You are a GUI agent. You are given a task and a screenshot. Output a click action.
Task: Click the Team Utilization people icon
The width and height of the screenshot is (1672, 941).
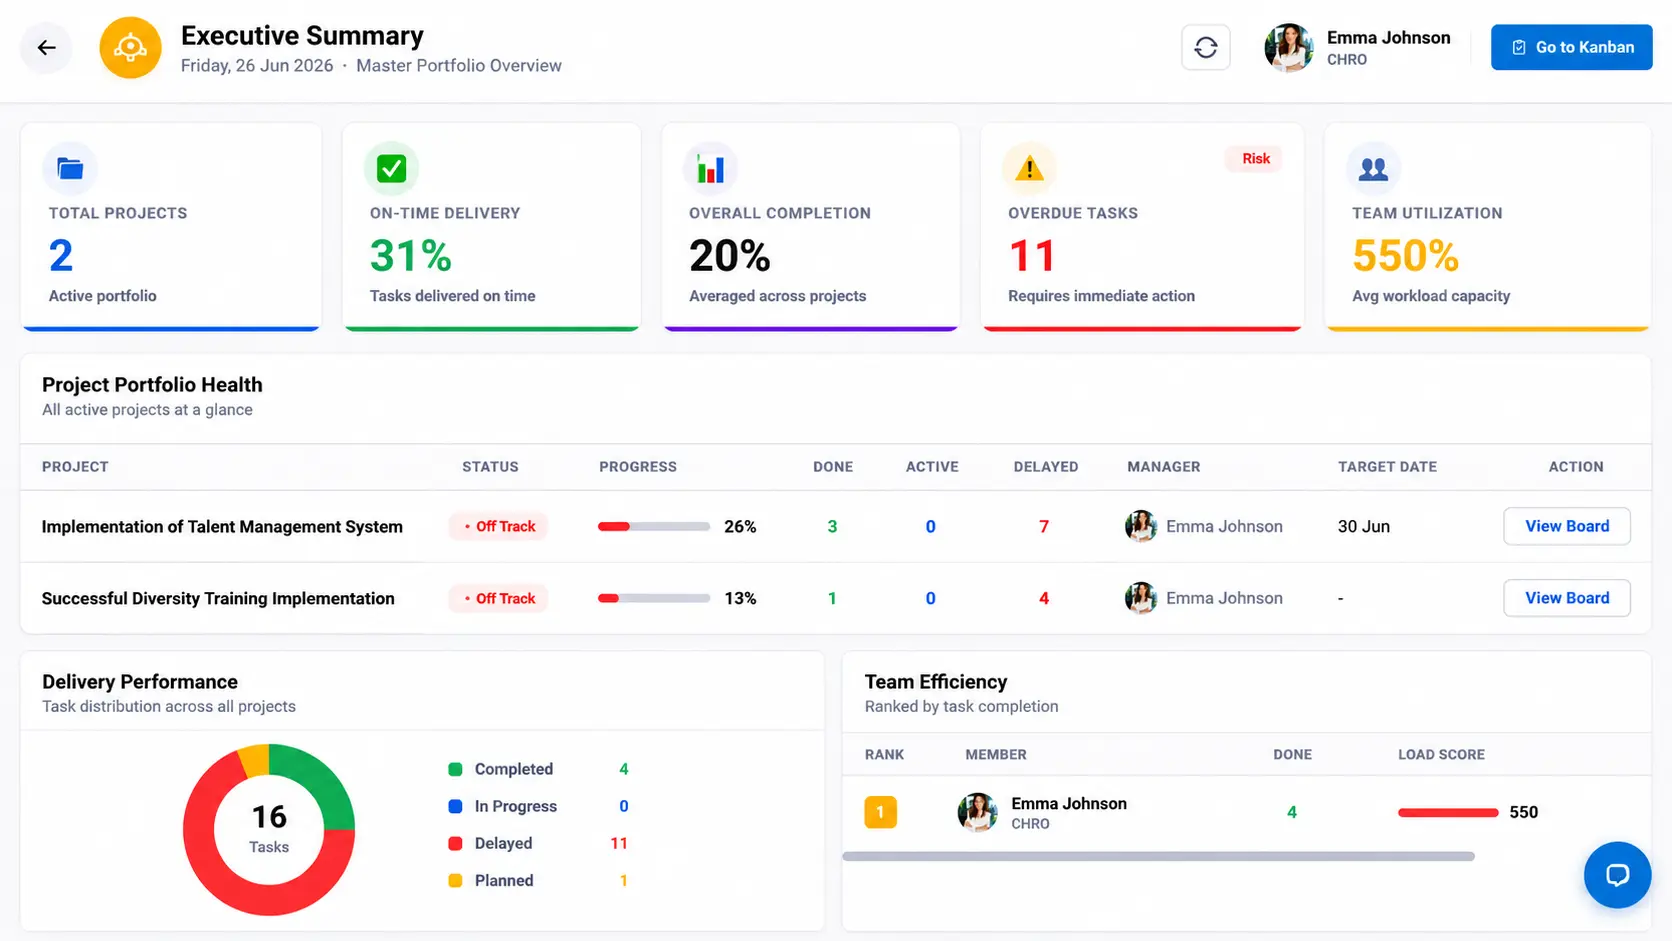1373,168
